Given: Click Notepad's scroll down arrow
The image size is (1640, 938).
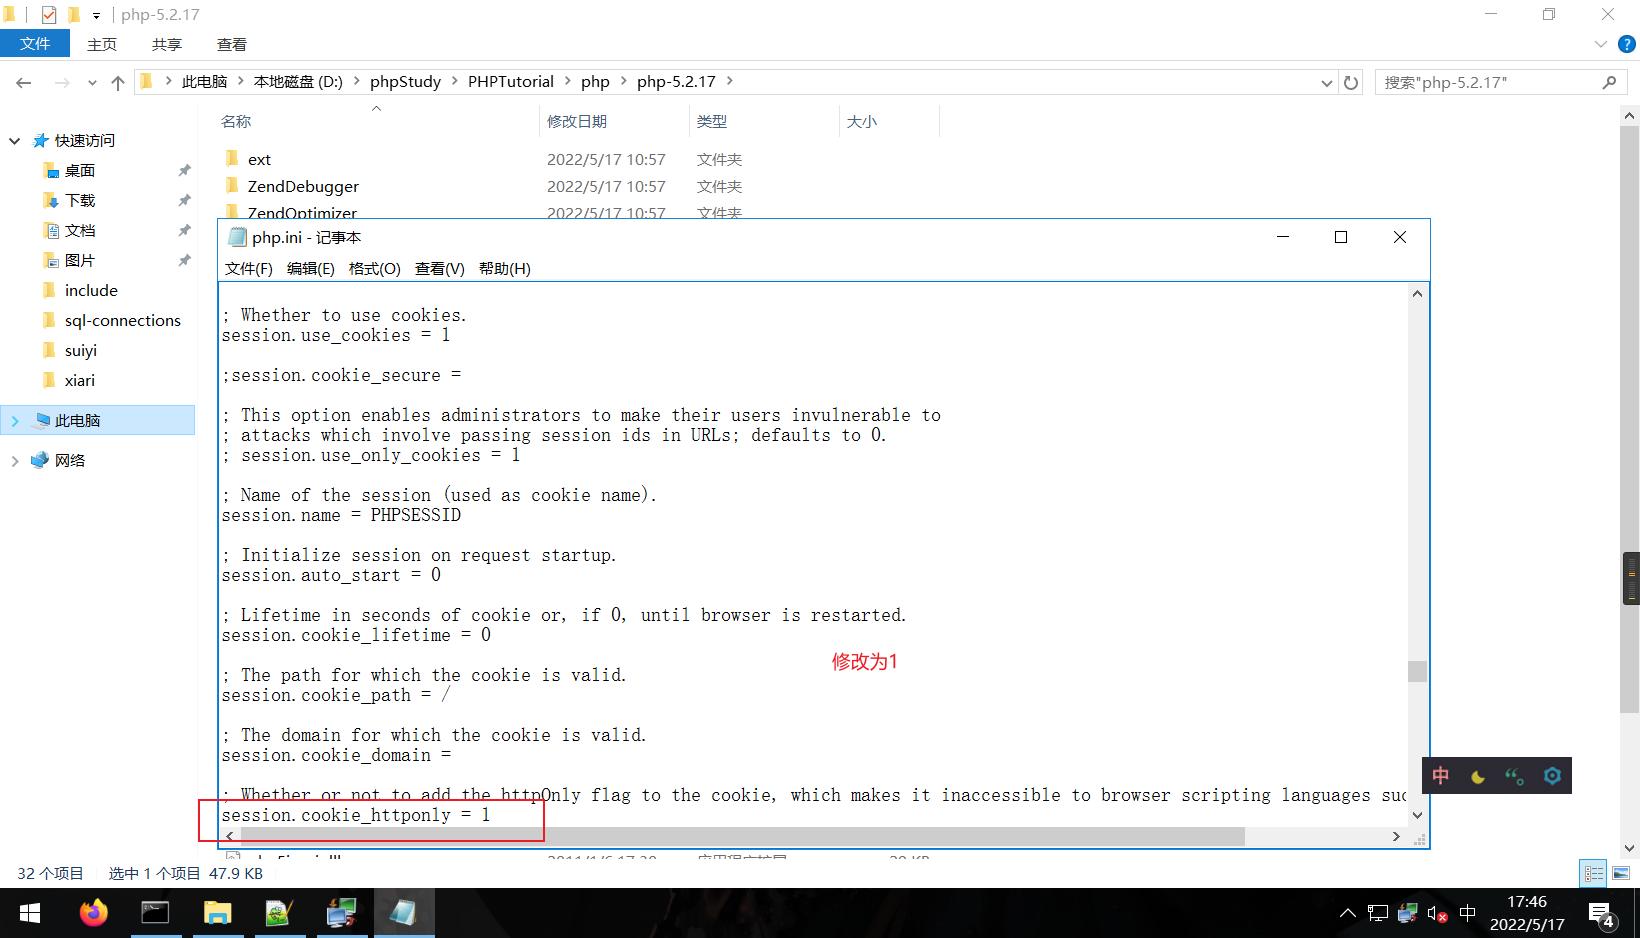Looking at the screenshot, I should [x=1417, y=815].
